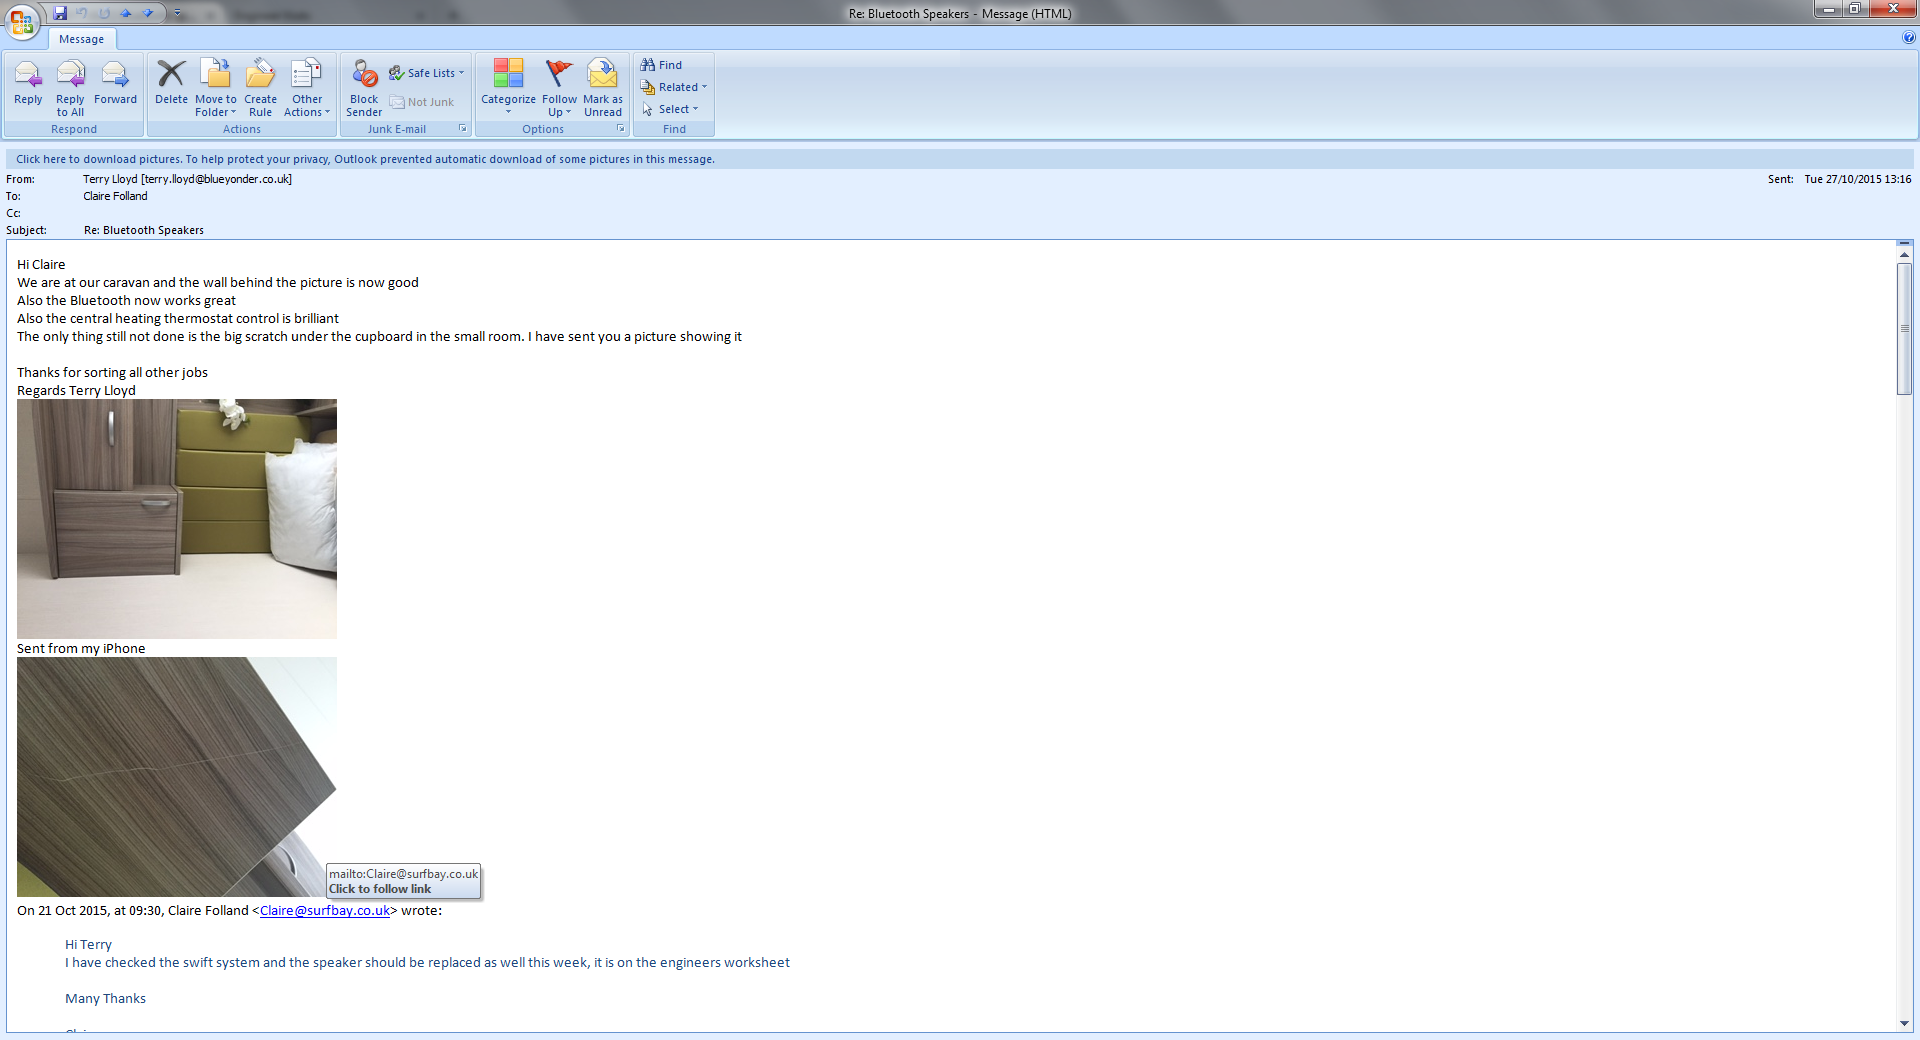Open the caravan cupboard photo
The width and height of the screenshot is (1920, 1040).
[x=177, y=519]
